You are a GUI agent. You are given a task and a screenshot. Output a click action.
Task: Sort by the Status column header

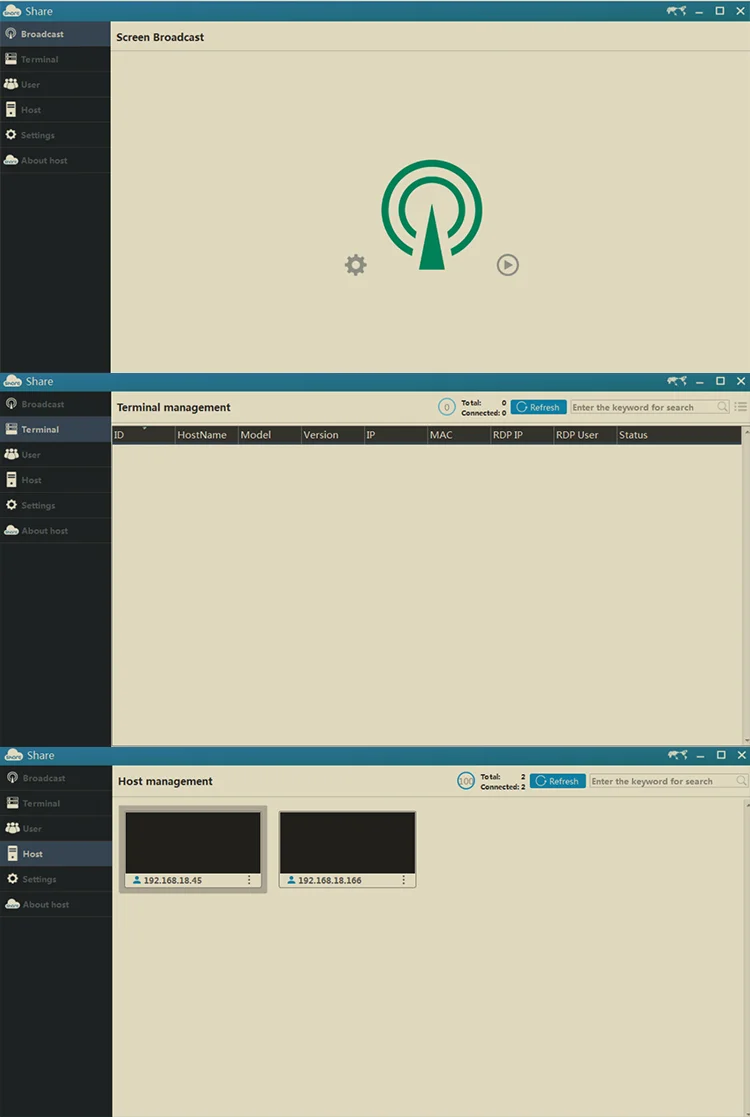point(679,435)
